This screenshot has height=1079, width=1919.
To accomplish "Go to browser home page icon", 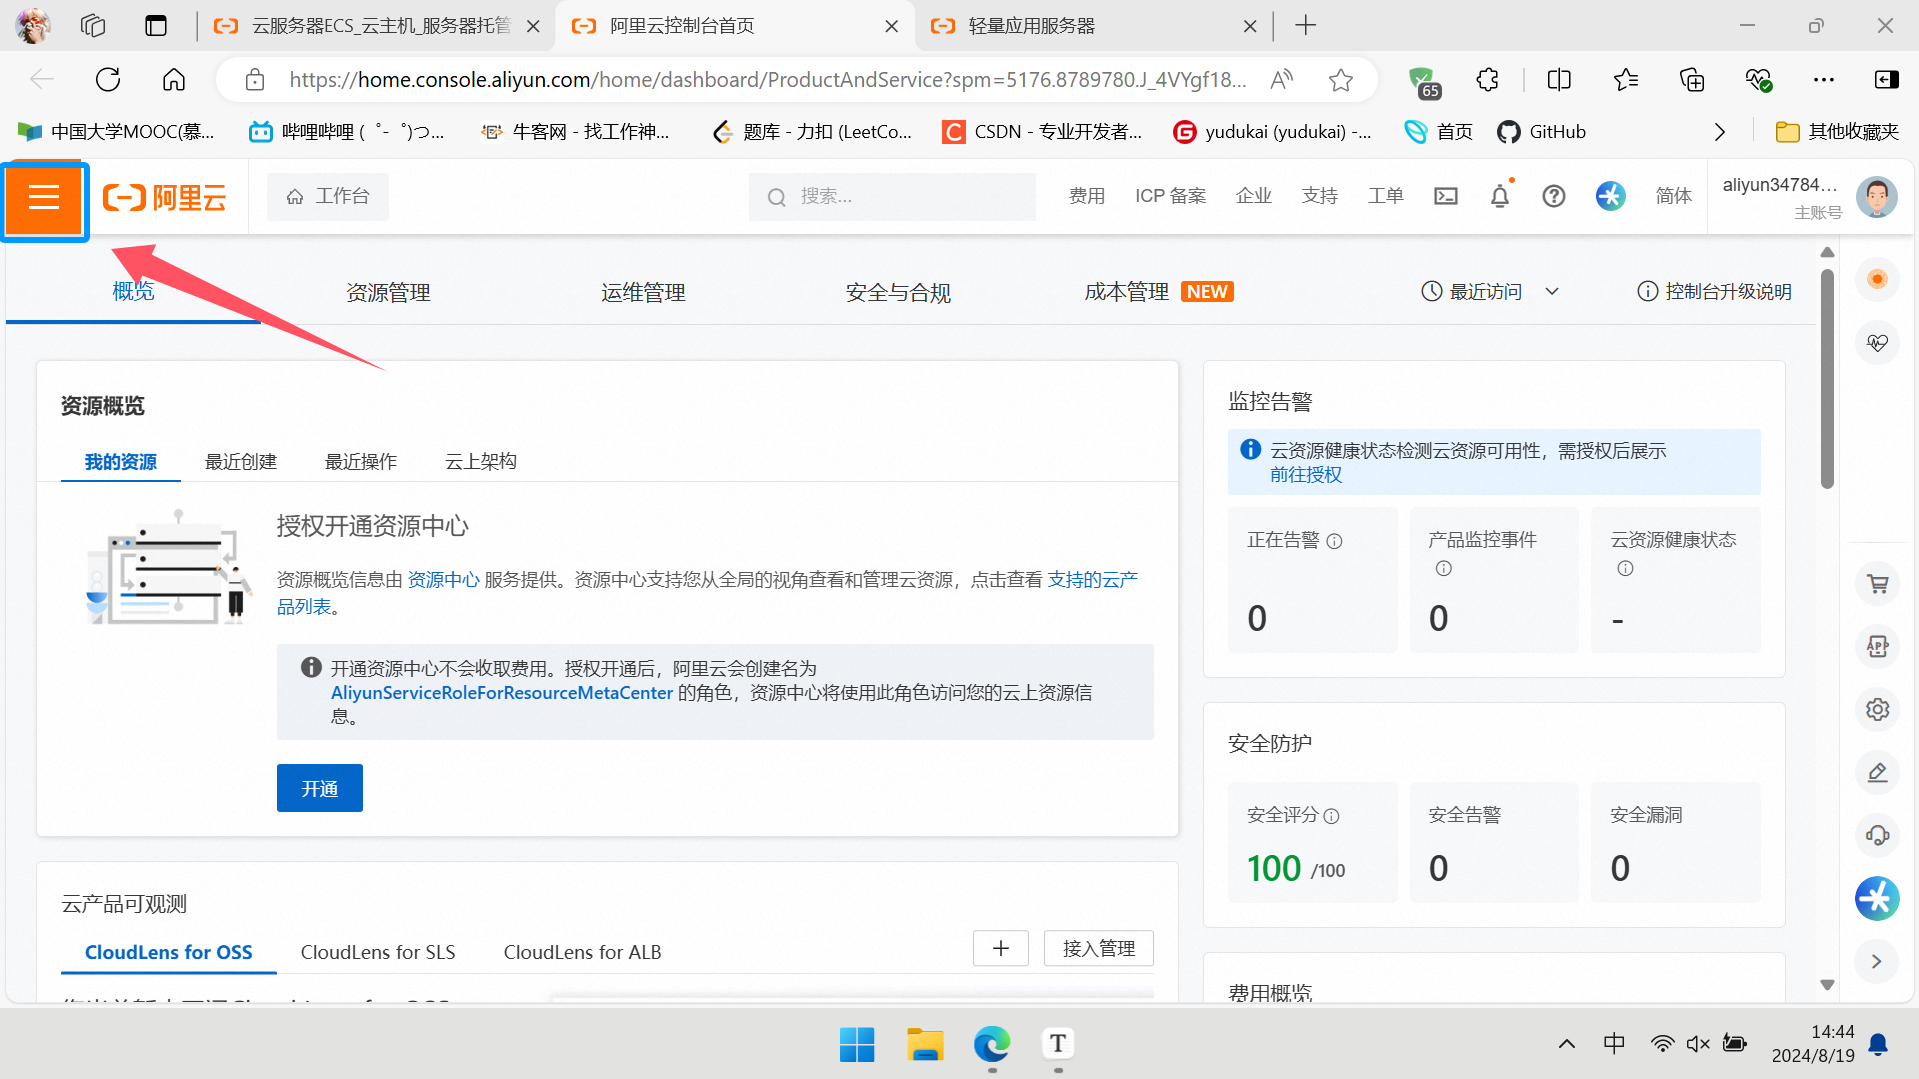I will click(x=174, y=80).
